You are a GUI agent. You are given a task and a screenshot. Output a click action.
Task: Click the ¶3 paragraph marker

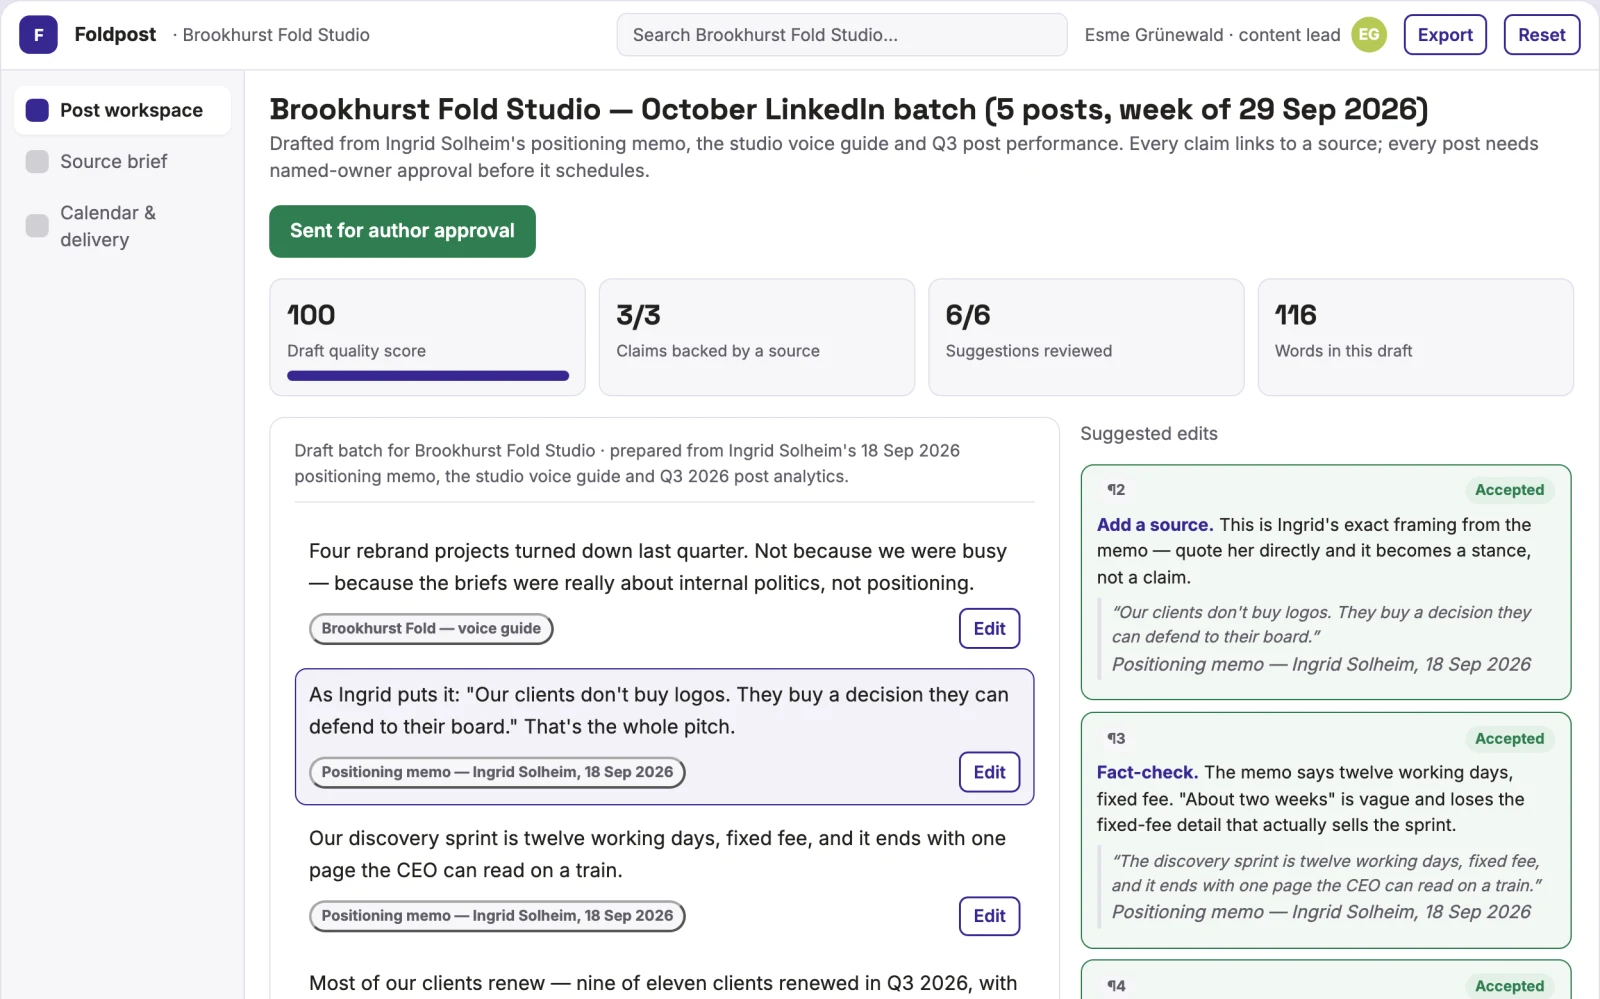point(1116,739)
